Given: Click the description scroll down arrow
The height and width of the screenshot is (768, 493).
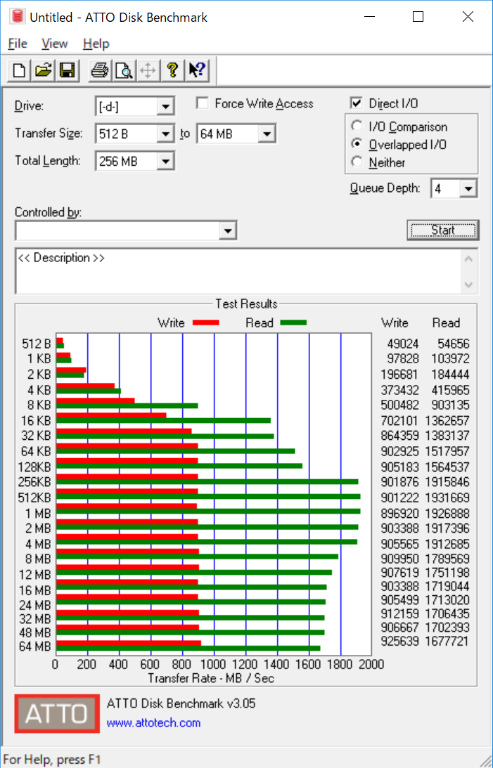Looking at the screenshot, I should coord(469,284).
